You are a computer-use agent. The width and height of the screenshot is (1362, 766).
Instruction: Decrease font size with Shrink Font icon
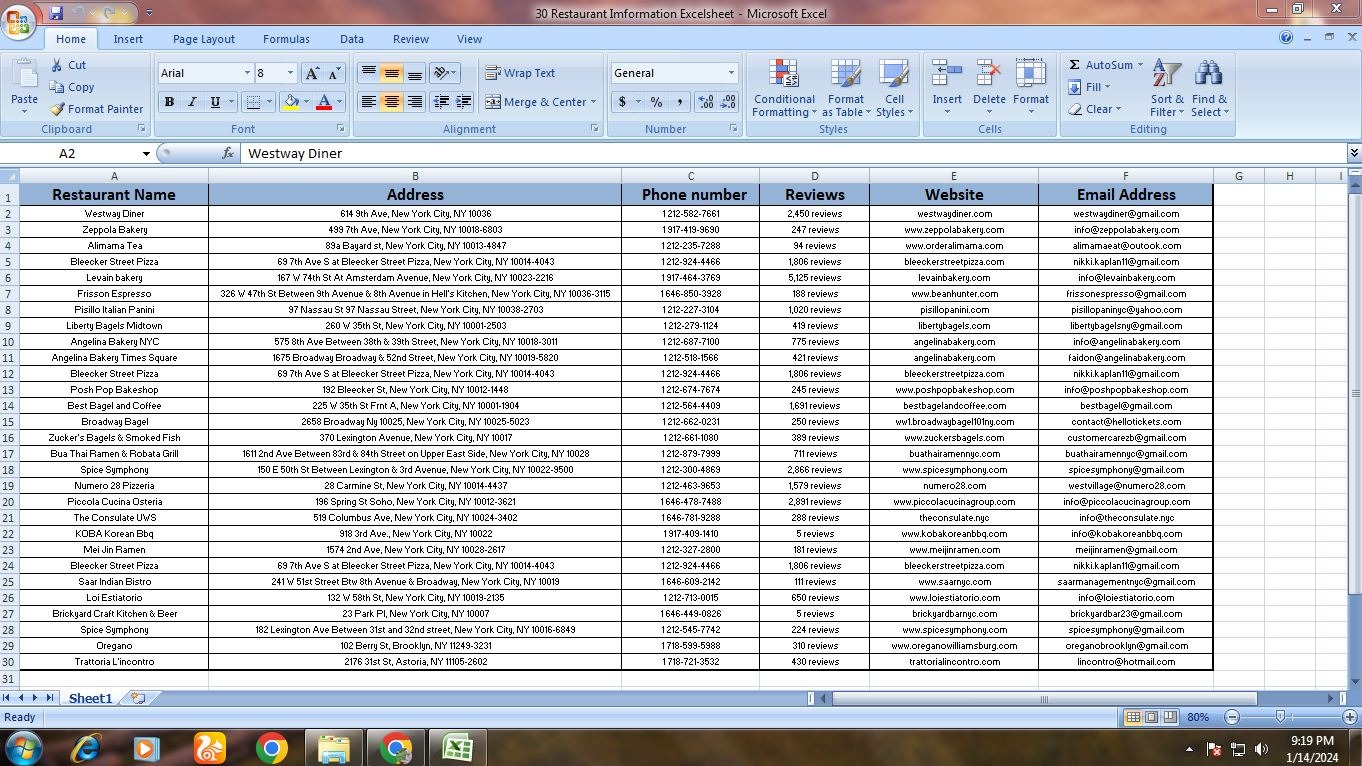click(333, 73)
